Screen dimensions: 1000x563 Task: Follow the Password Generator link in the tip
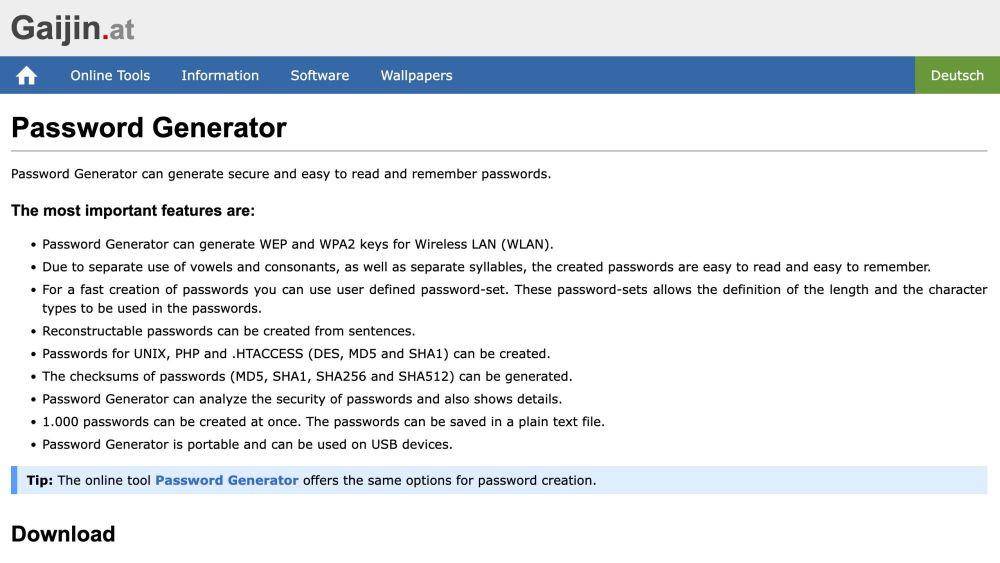coord(226,480)
